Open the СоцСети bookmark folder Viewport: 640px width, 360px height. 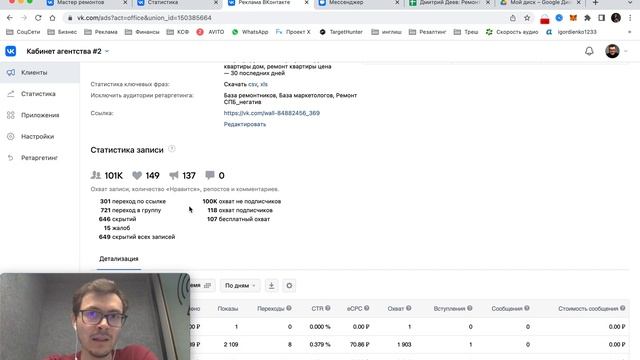(x=23, y=32)
